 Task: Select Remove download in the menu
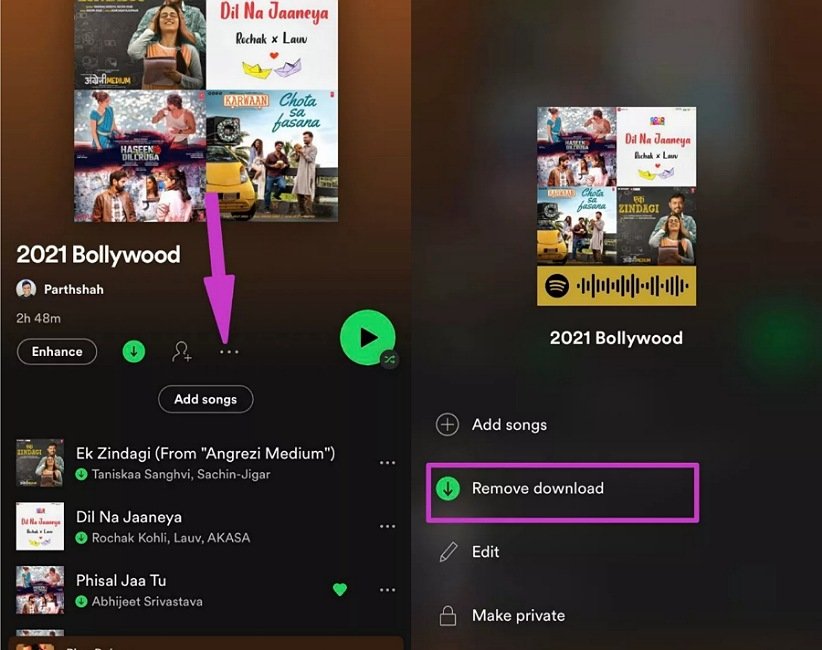(x=537, y=489)
